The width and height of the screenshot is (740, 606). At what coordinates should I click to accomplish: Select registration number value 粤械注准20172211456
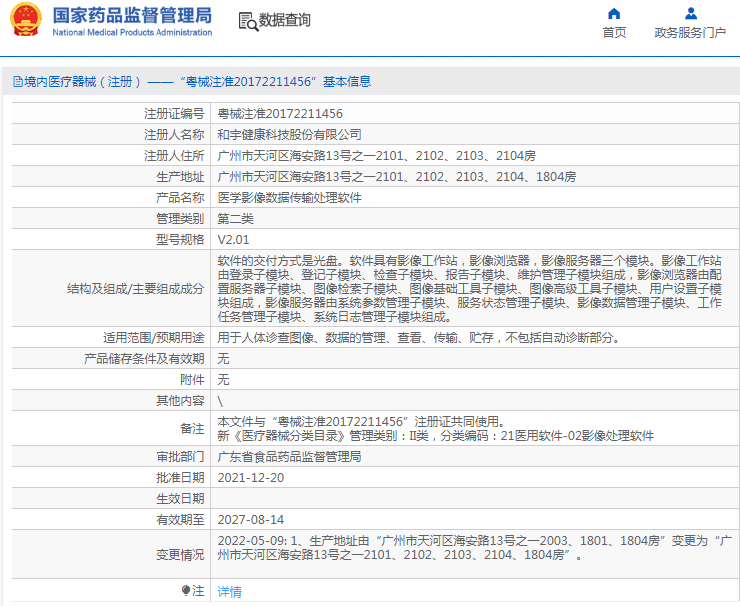click(280, 114)
